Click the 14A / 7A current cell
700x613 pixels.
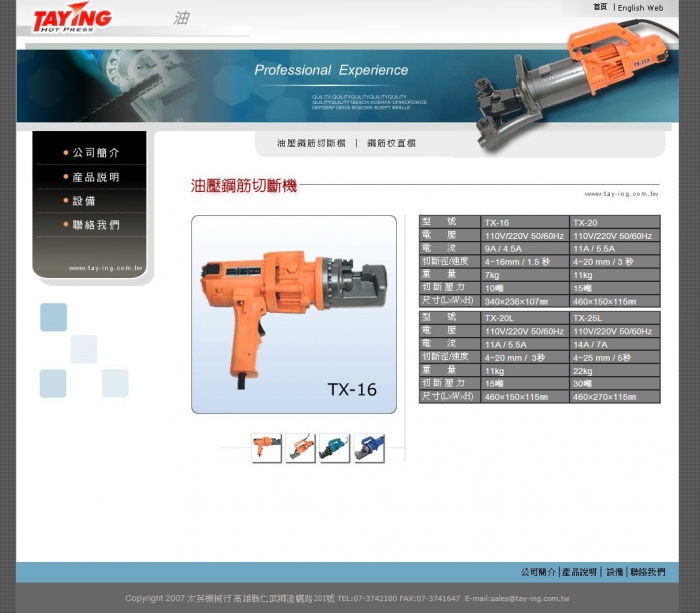coord(615,344)
